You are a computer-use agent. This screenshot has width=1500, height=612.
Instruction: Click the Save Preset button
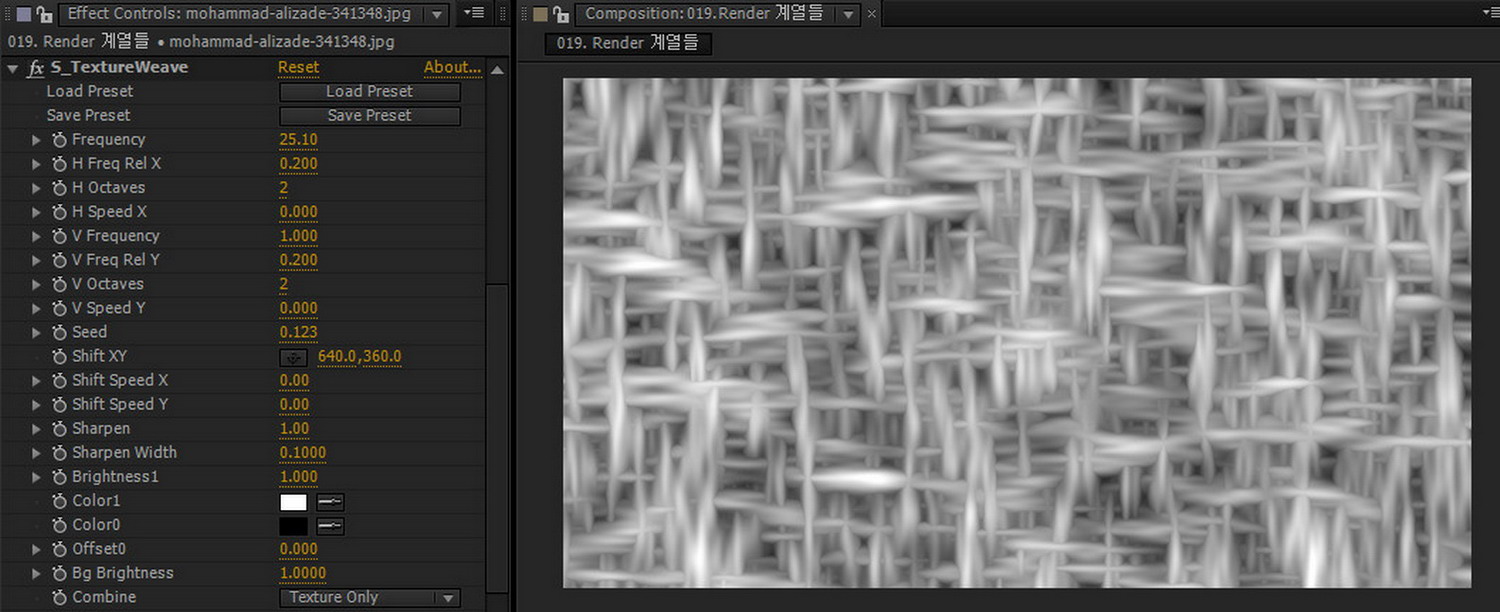(x=370, y=115)
